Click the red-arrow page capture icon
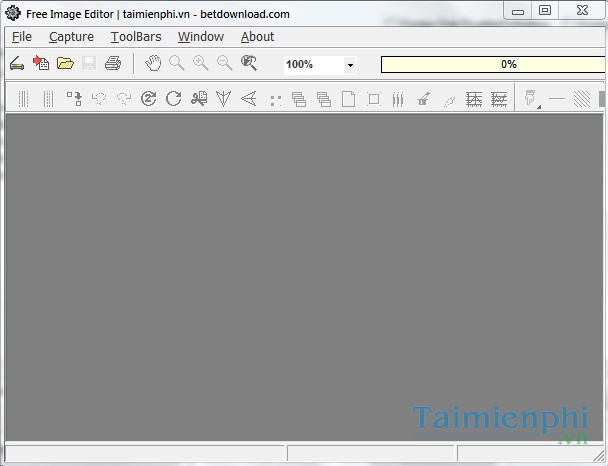Screen dimensions: 608x466 tap(41, 63)
